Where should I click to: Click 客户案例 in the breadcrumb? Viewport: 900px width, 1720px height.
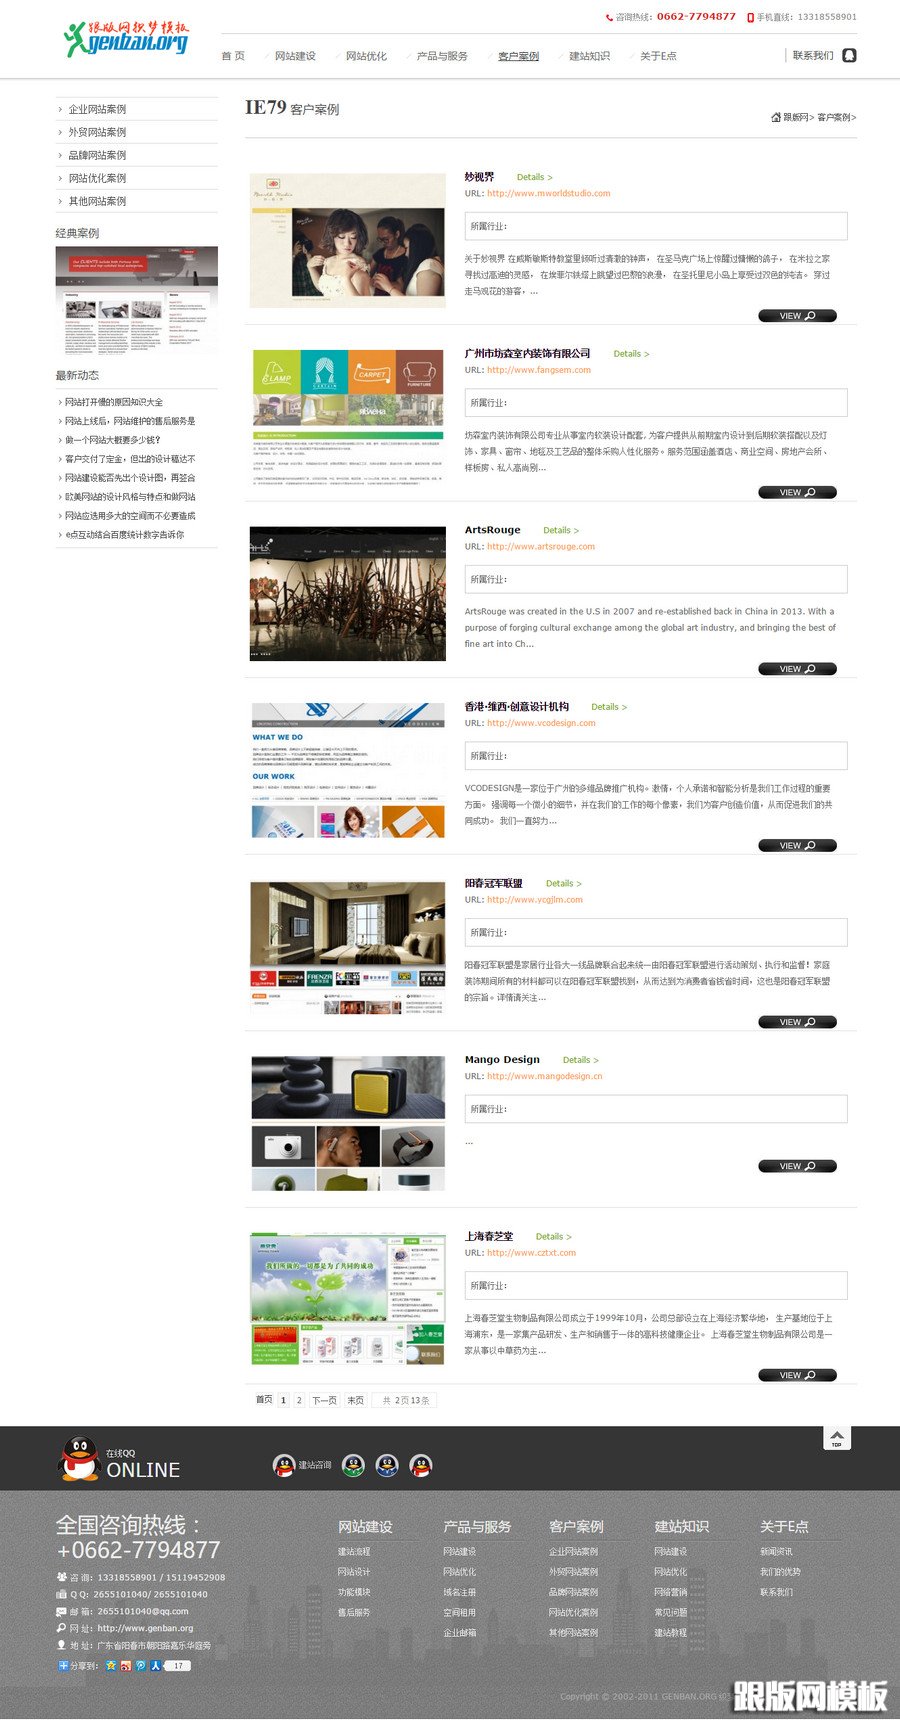834,117
